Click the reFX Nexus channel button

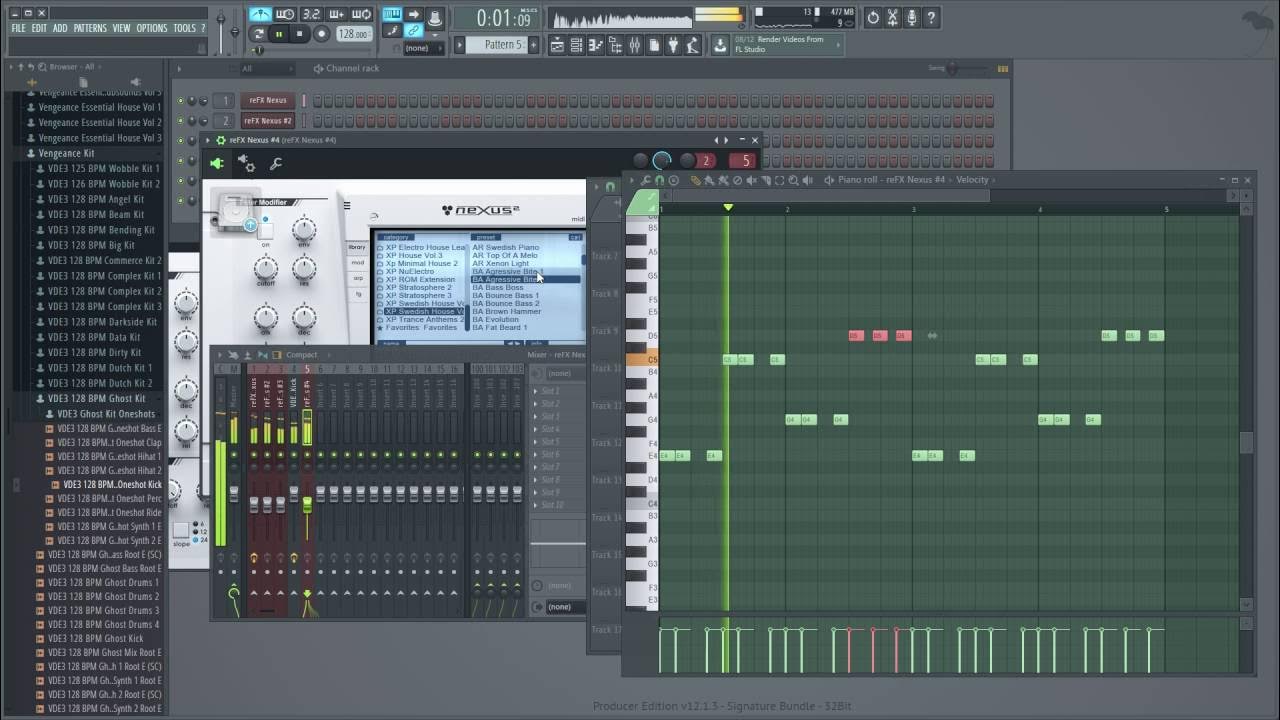tap(267, 100)
